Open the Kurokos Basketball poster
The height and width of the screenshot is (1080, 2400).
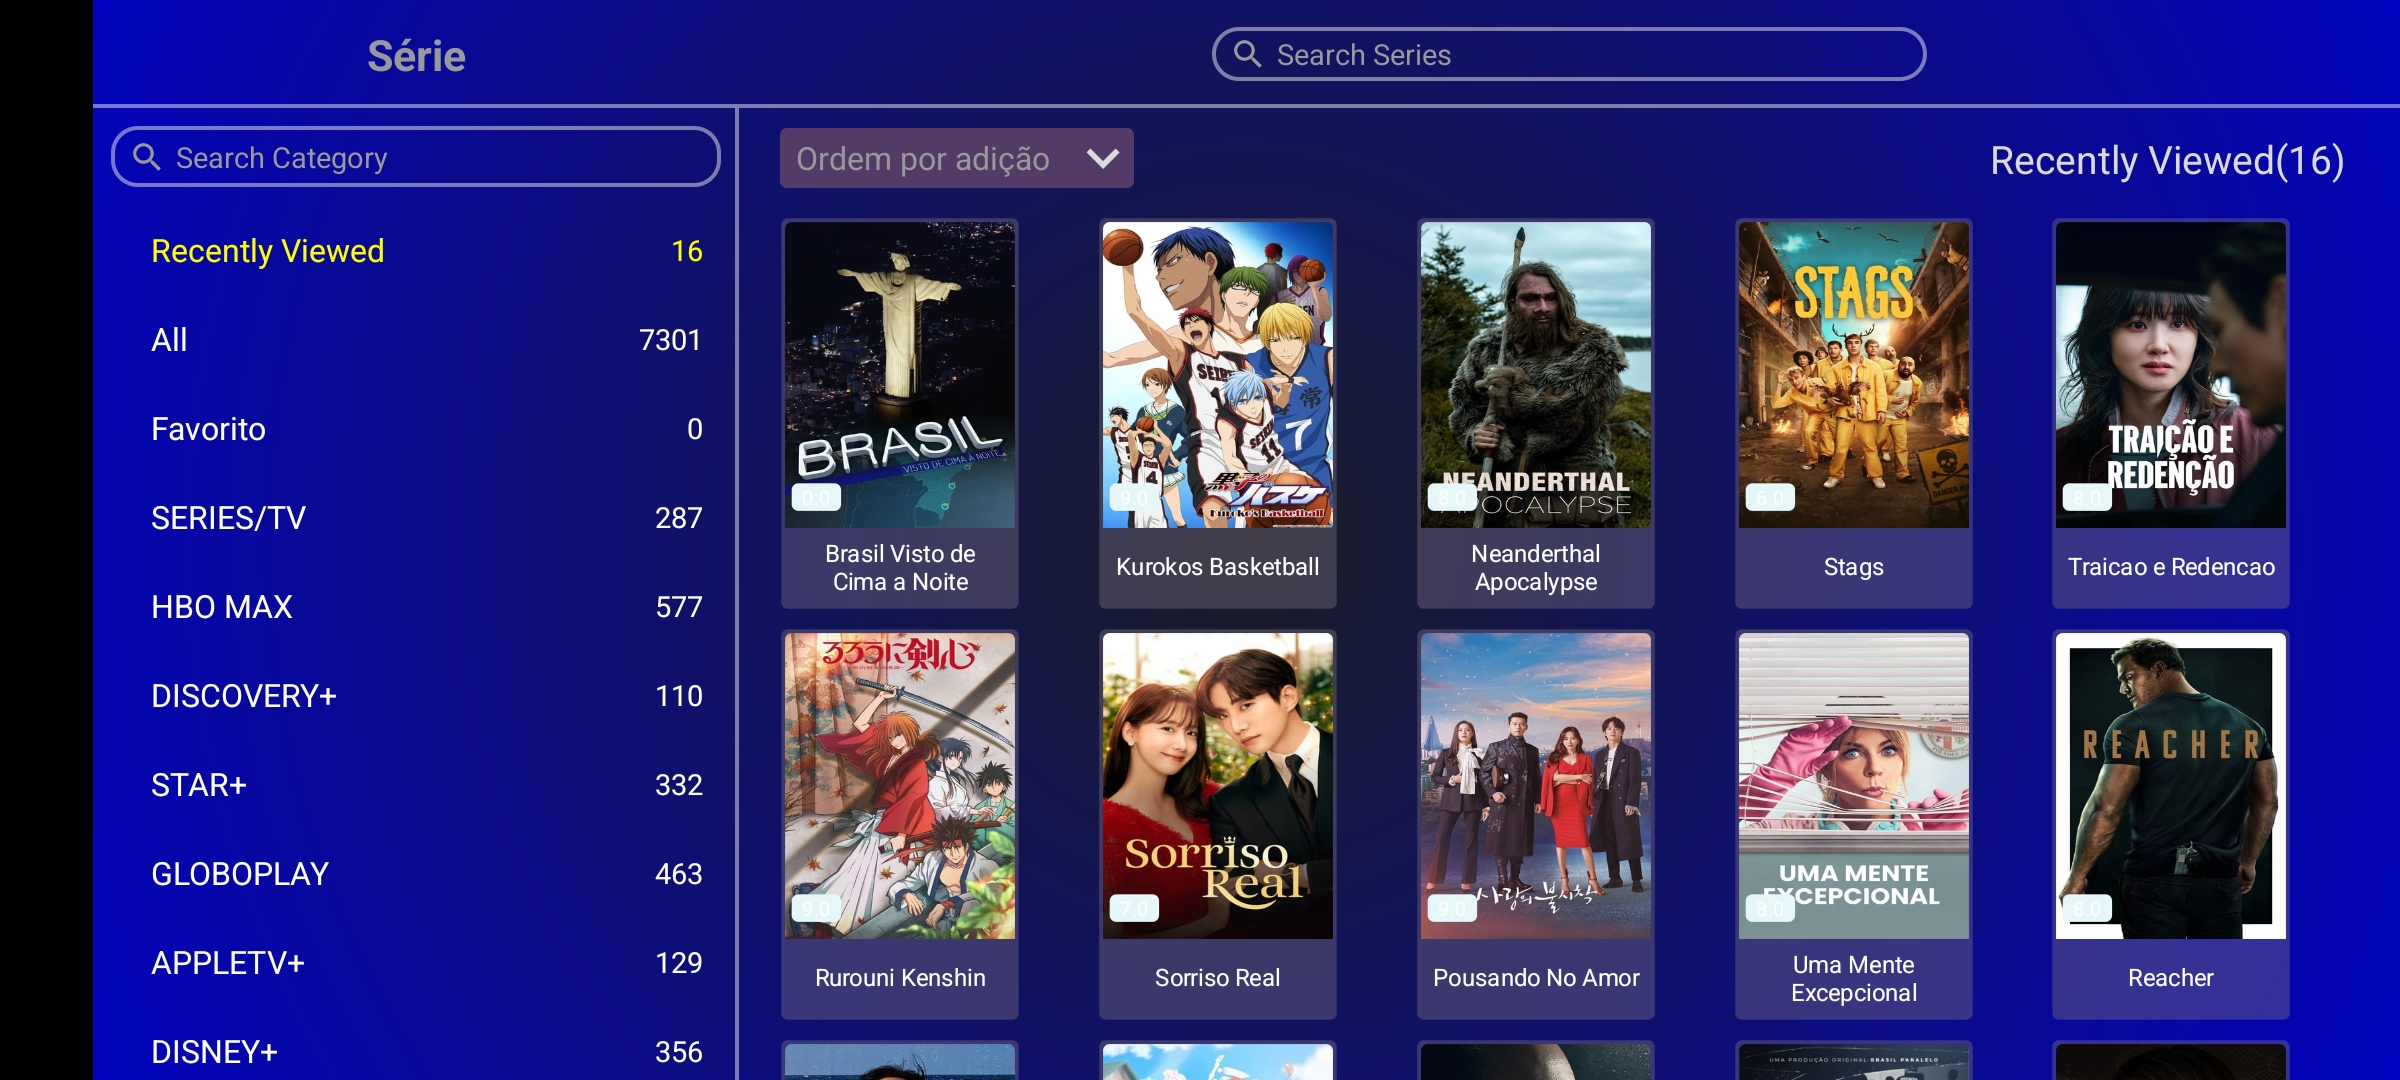coord(1217,375)
